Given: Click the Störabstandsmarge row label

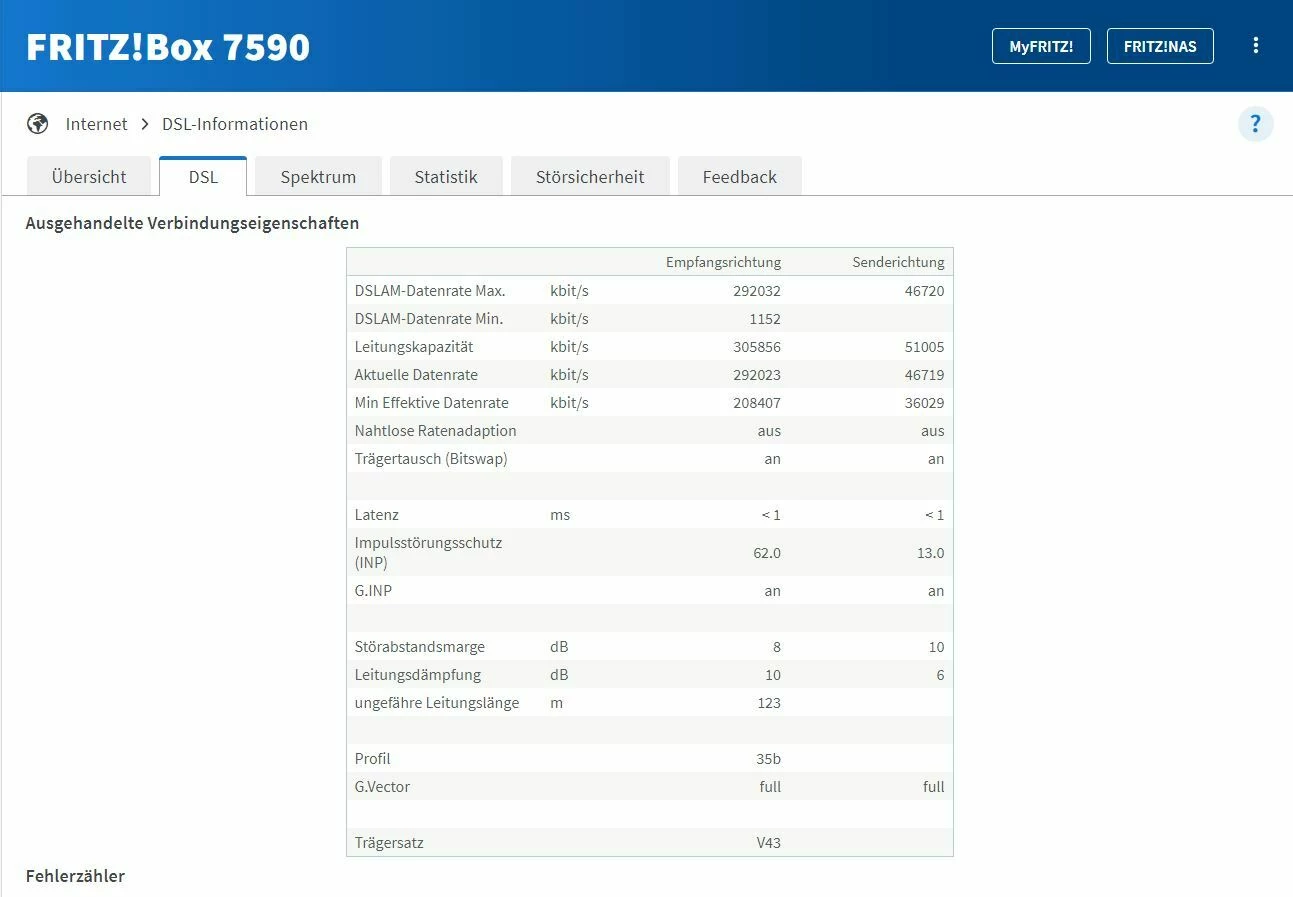Looking at the screenshot, I should (420, 647).
